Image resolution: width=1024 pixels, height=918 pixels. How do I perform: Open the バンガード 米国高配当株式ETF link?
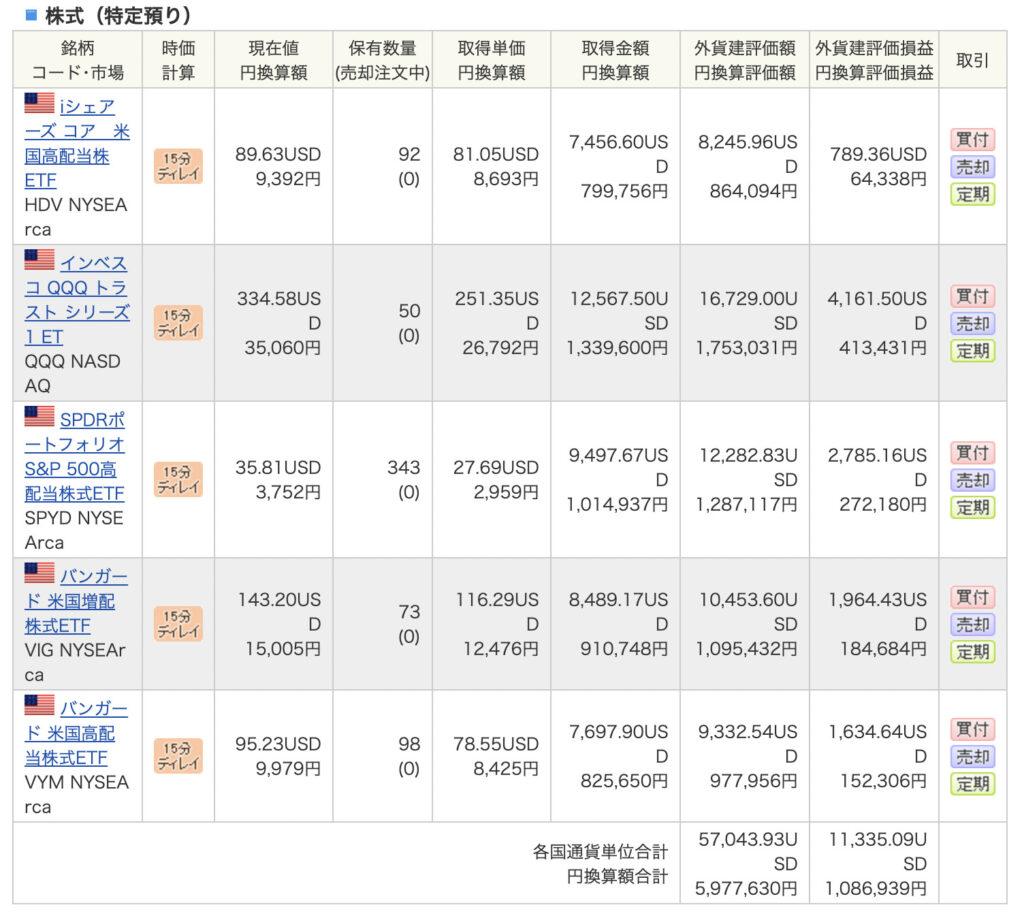coord(76,733)
